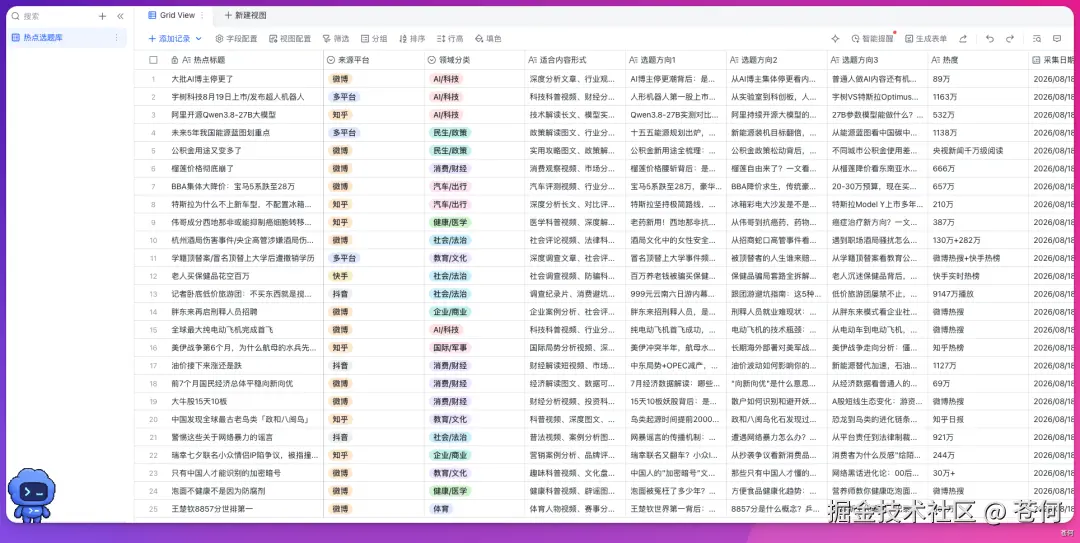
Task: Click the 企业/商业 tag in row 14
Action: (x=450, y=311)
